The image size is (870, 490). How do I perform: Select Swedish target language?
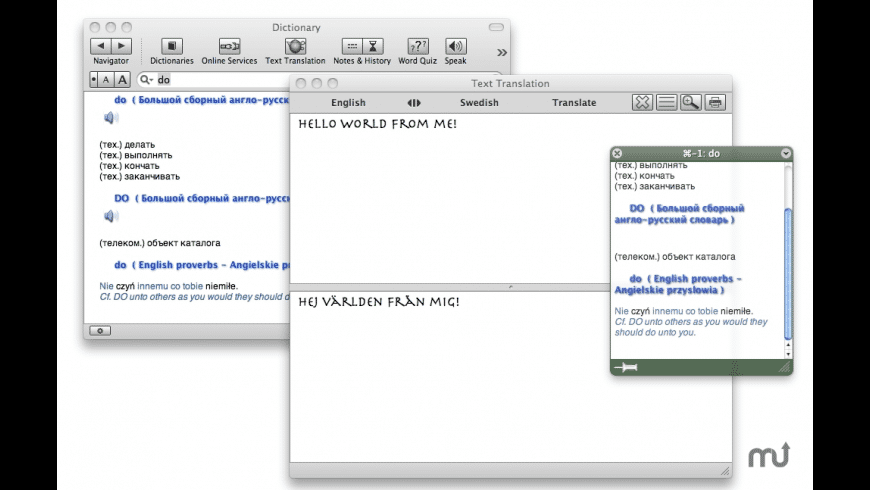pos(479,103)
